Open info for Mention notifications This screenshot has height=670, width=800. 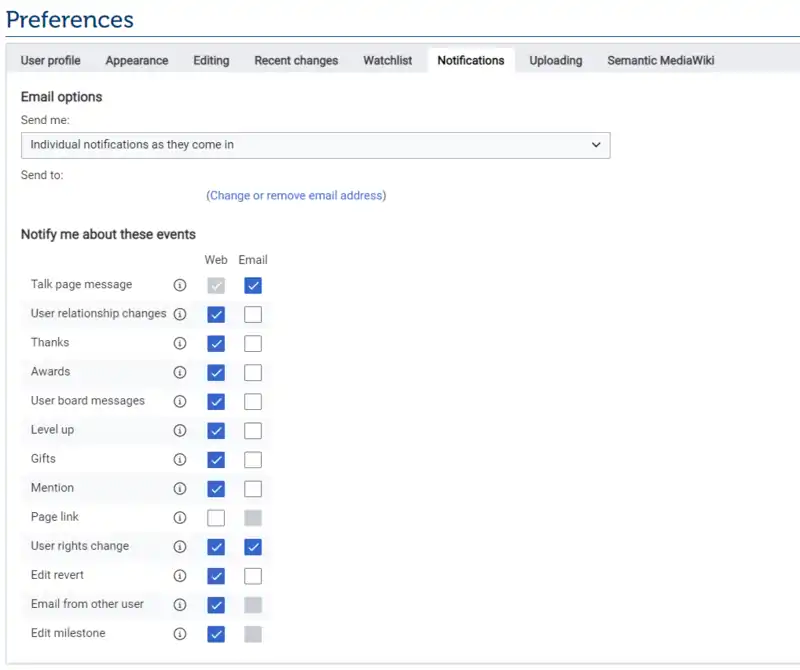pos(180,488)
